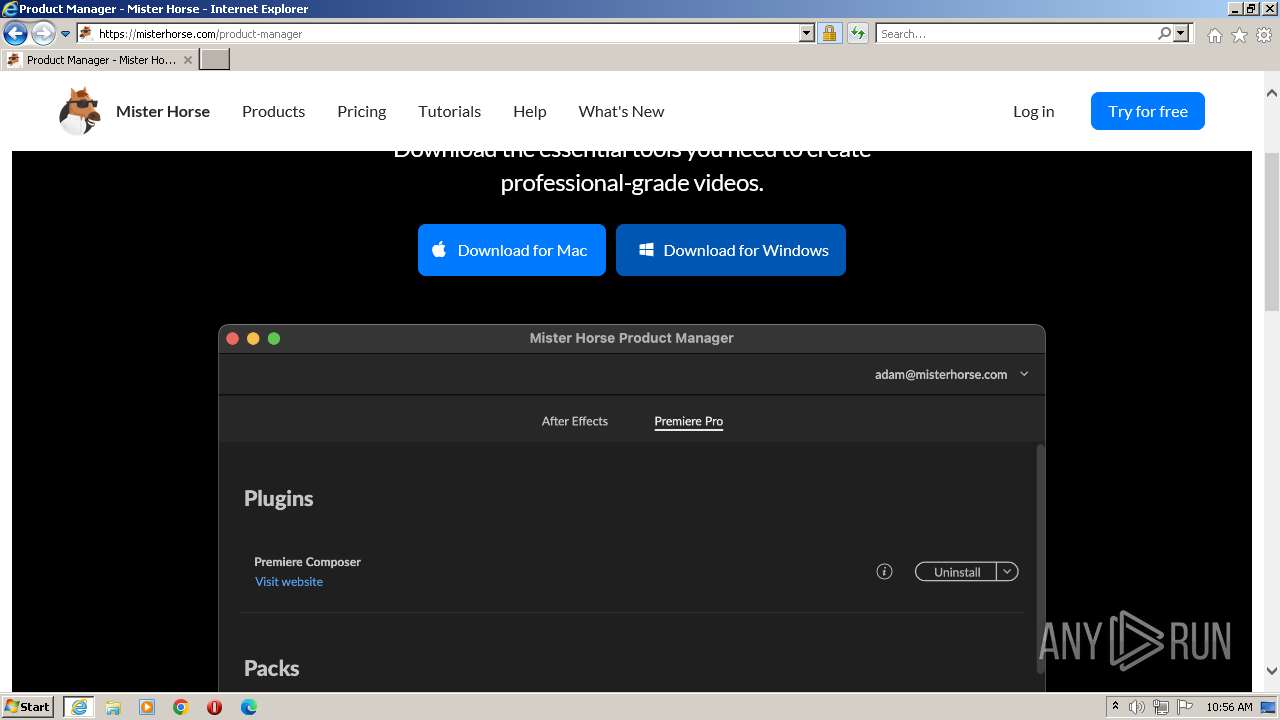The image size is (1280, 720).
Task: Click the green zoom dot in Product Manager
Action: click(274, 339)
